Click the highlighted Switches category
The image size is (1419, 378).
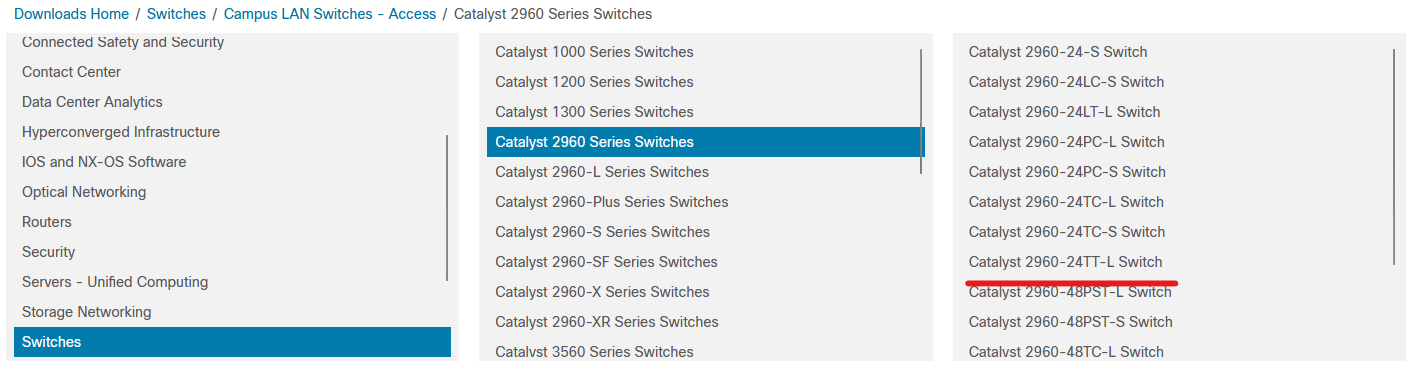[x=232, y=342]
